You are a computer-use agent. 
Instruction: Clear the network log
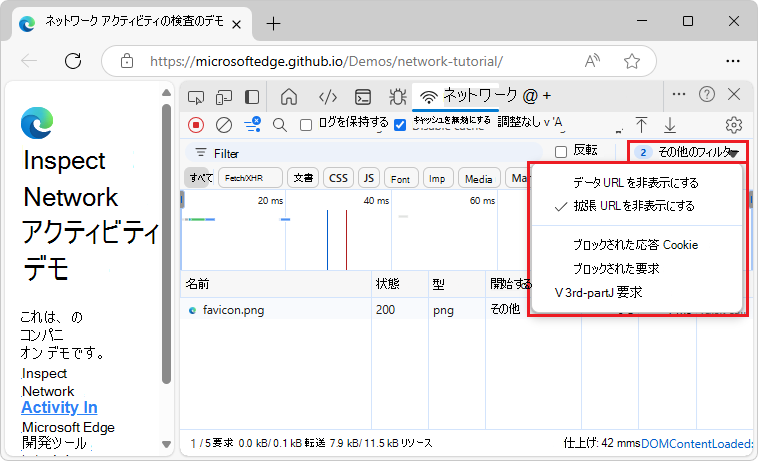point(224,125)
